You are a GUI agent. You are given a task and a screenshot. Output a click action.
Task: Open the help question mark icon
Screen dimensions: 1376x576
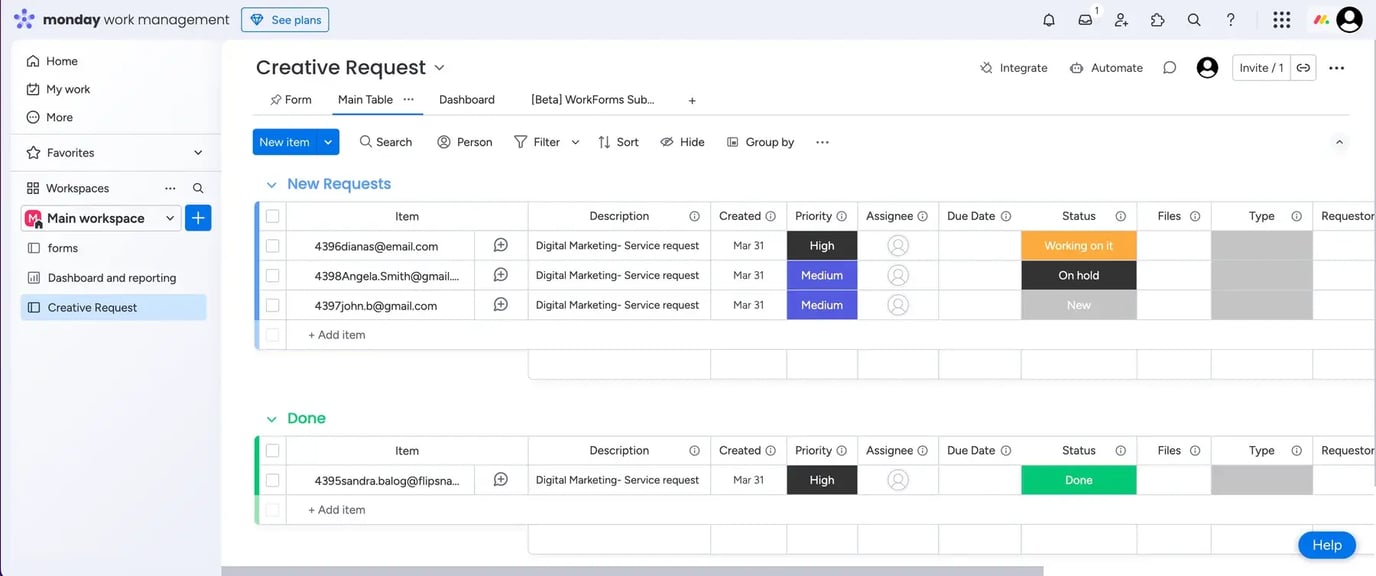coord(1231,20)
